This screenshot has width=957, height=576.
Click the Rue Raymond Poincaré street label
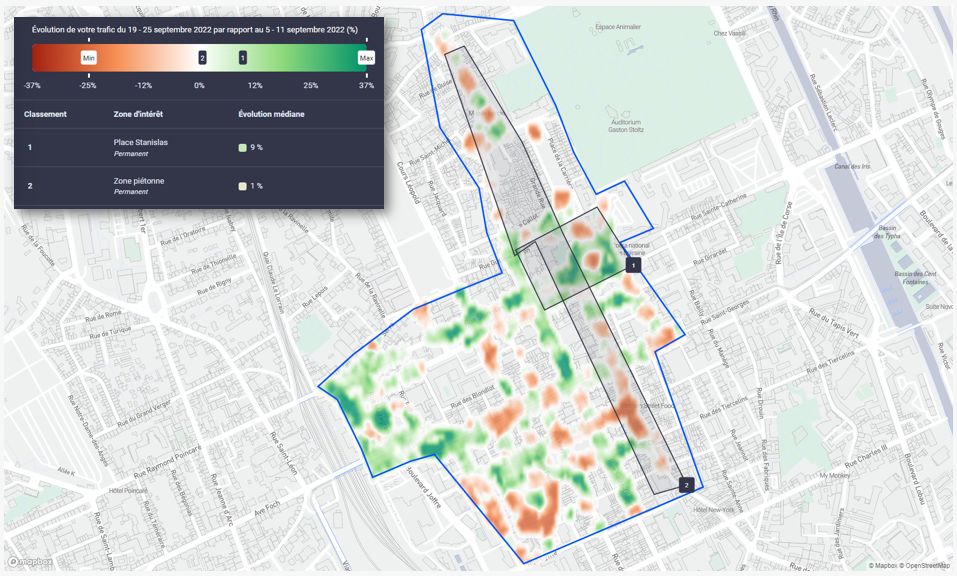tap(167, 461)
